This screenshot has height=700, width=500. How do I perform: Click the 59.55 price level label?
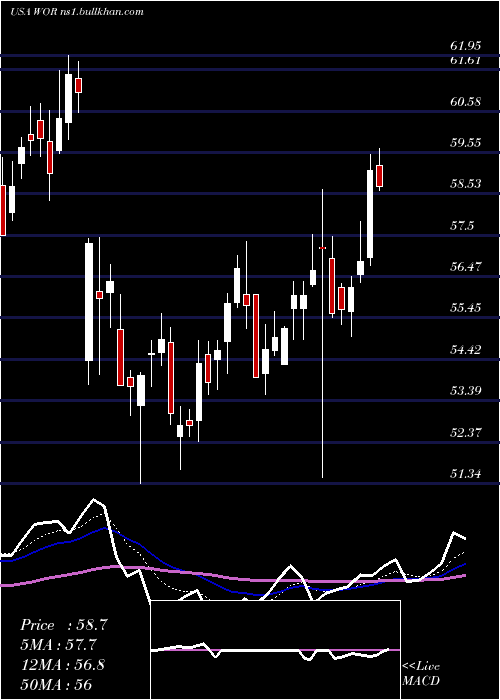tap(466, 142)
